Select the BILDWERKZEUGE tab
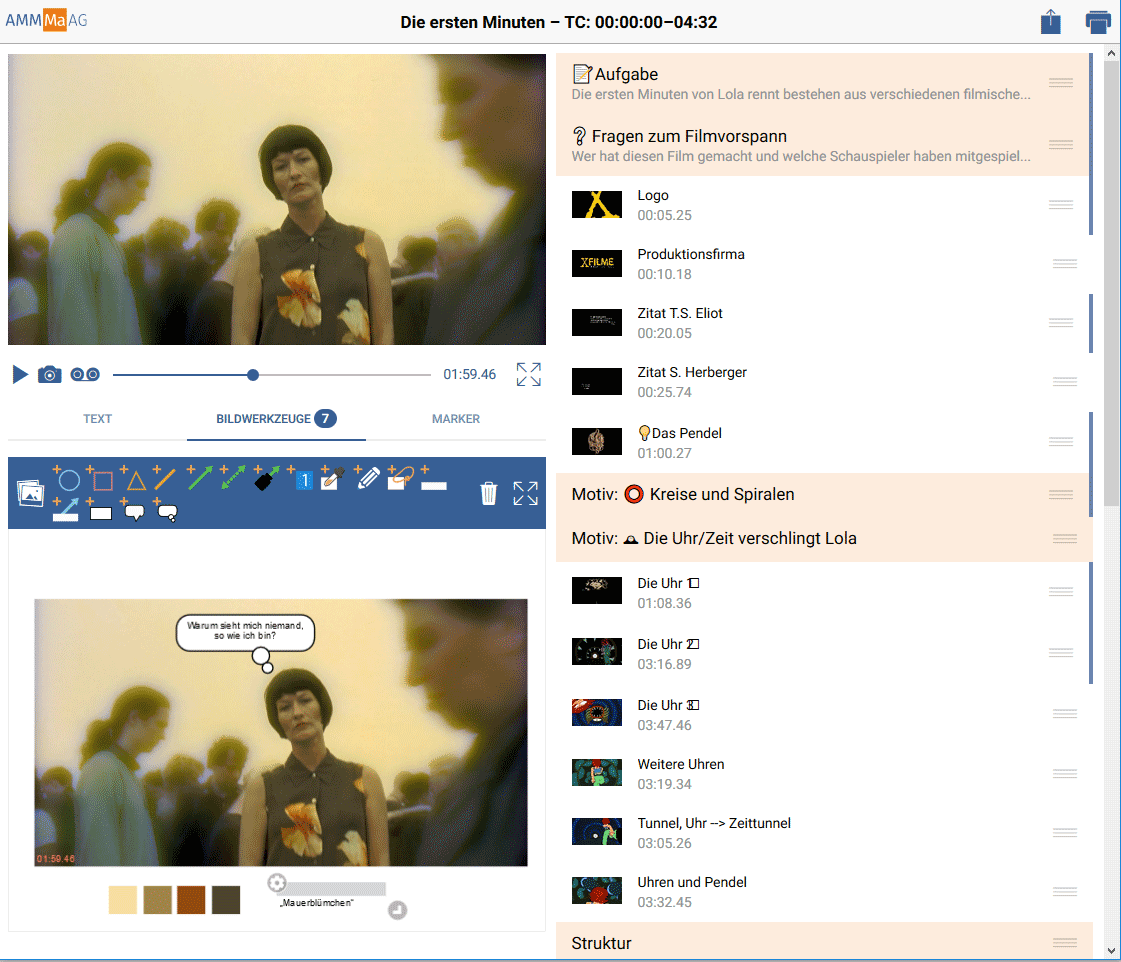Viewport: 1121px width, 962px height. point(276,419)
